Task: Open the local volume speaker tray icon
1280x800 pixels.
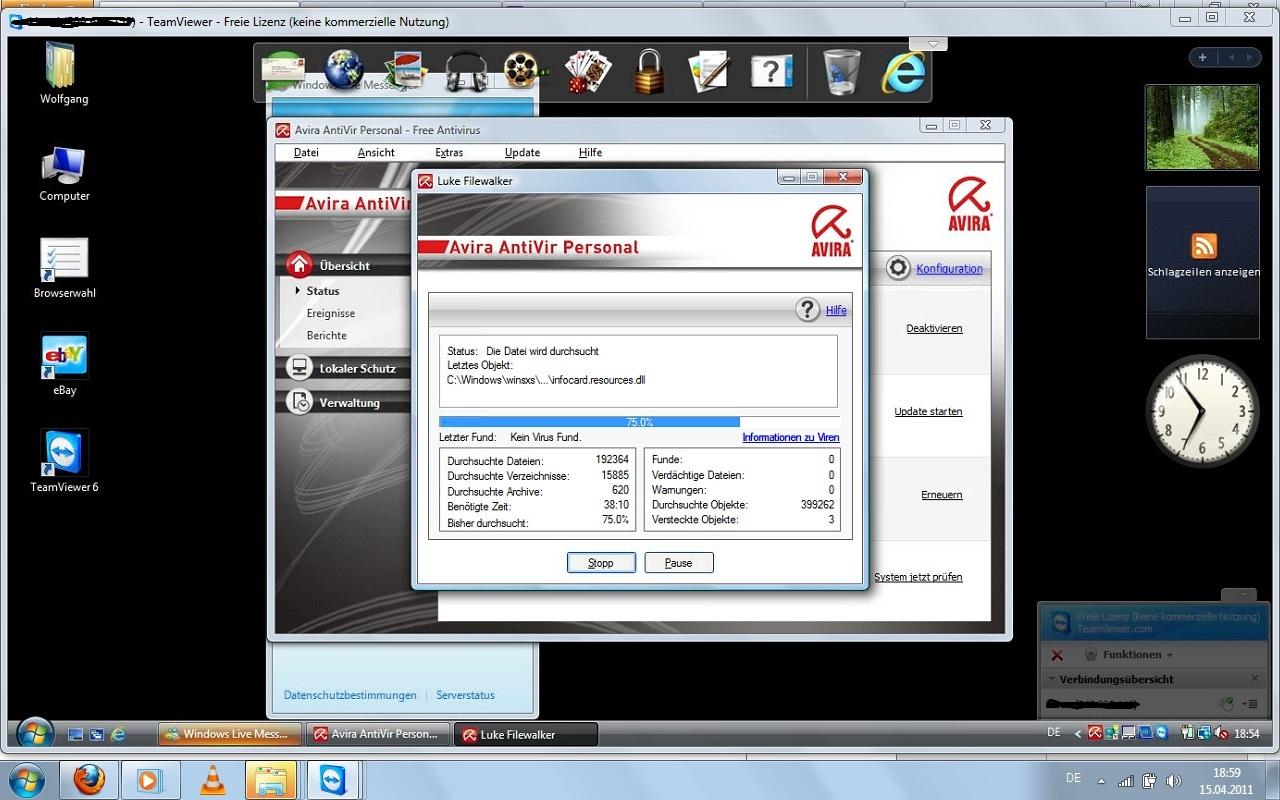Action: pos(1174,781)
